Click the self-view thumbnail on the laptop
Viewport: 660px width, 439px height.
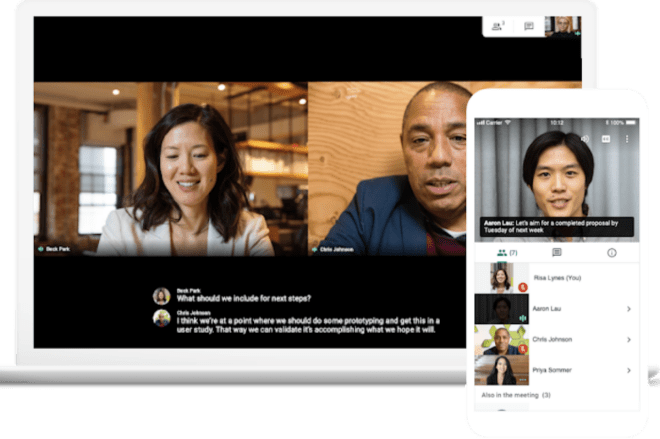(x=564, y=26)
